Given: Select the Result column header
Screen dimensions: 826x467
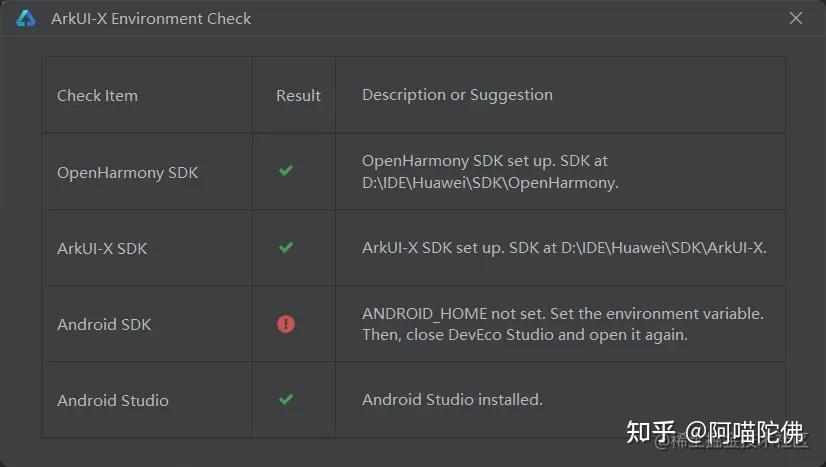Looking at the screenshot, I should (298, 95).
